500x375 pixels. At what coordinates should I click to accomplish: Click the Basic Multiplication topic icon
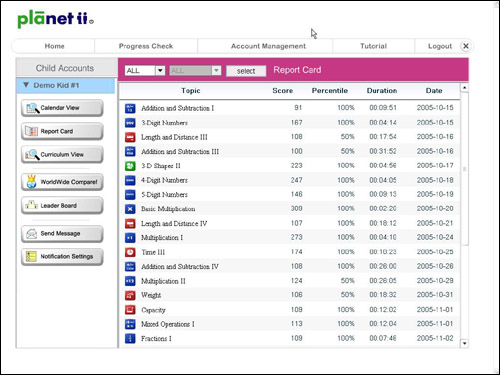pos(130,209)
